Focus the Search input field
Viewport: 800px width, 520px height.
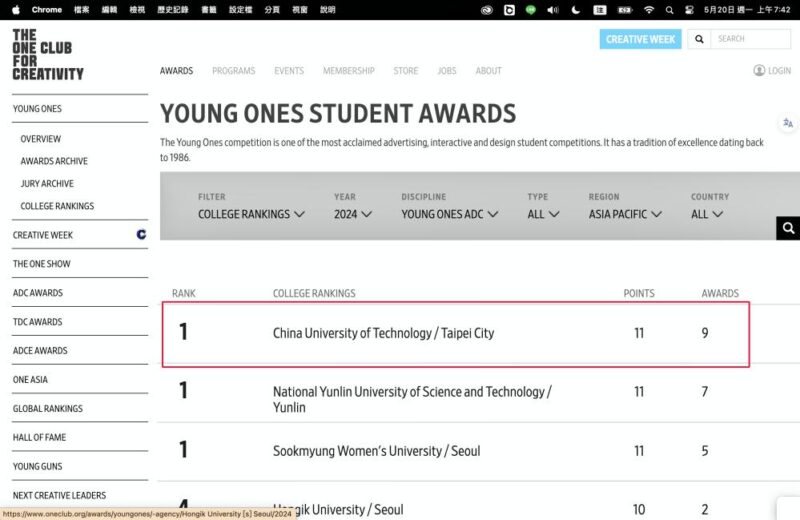[x=751, y=39]
